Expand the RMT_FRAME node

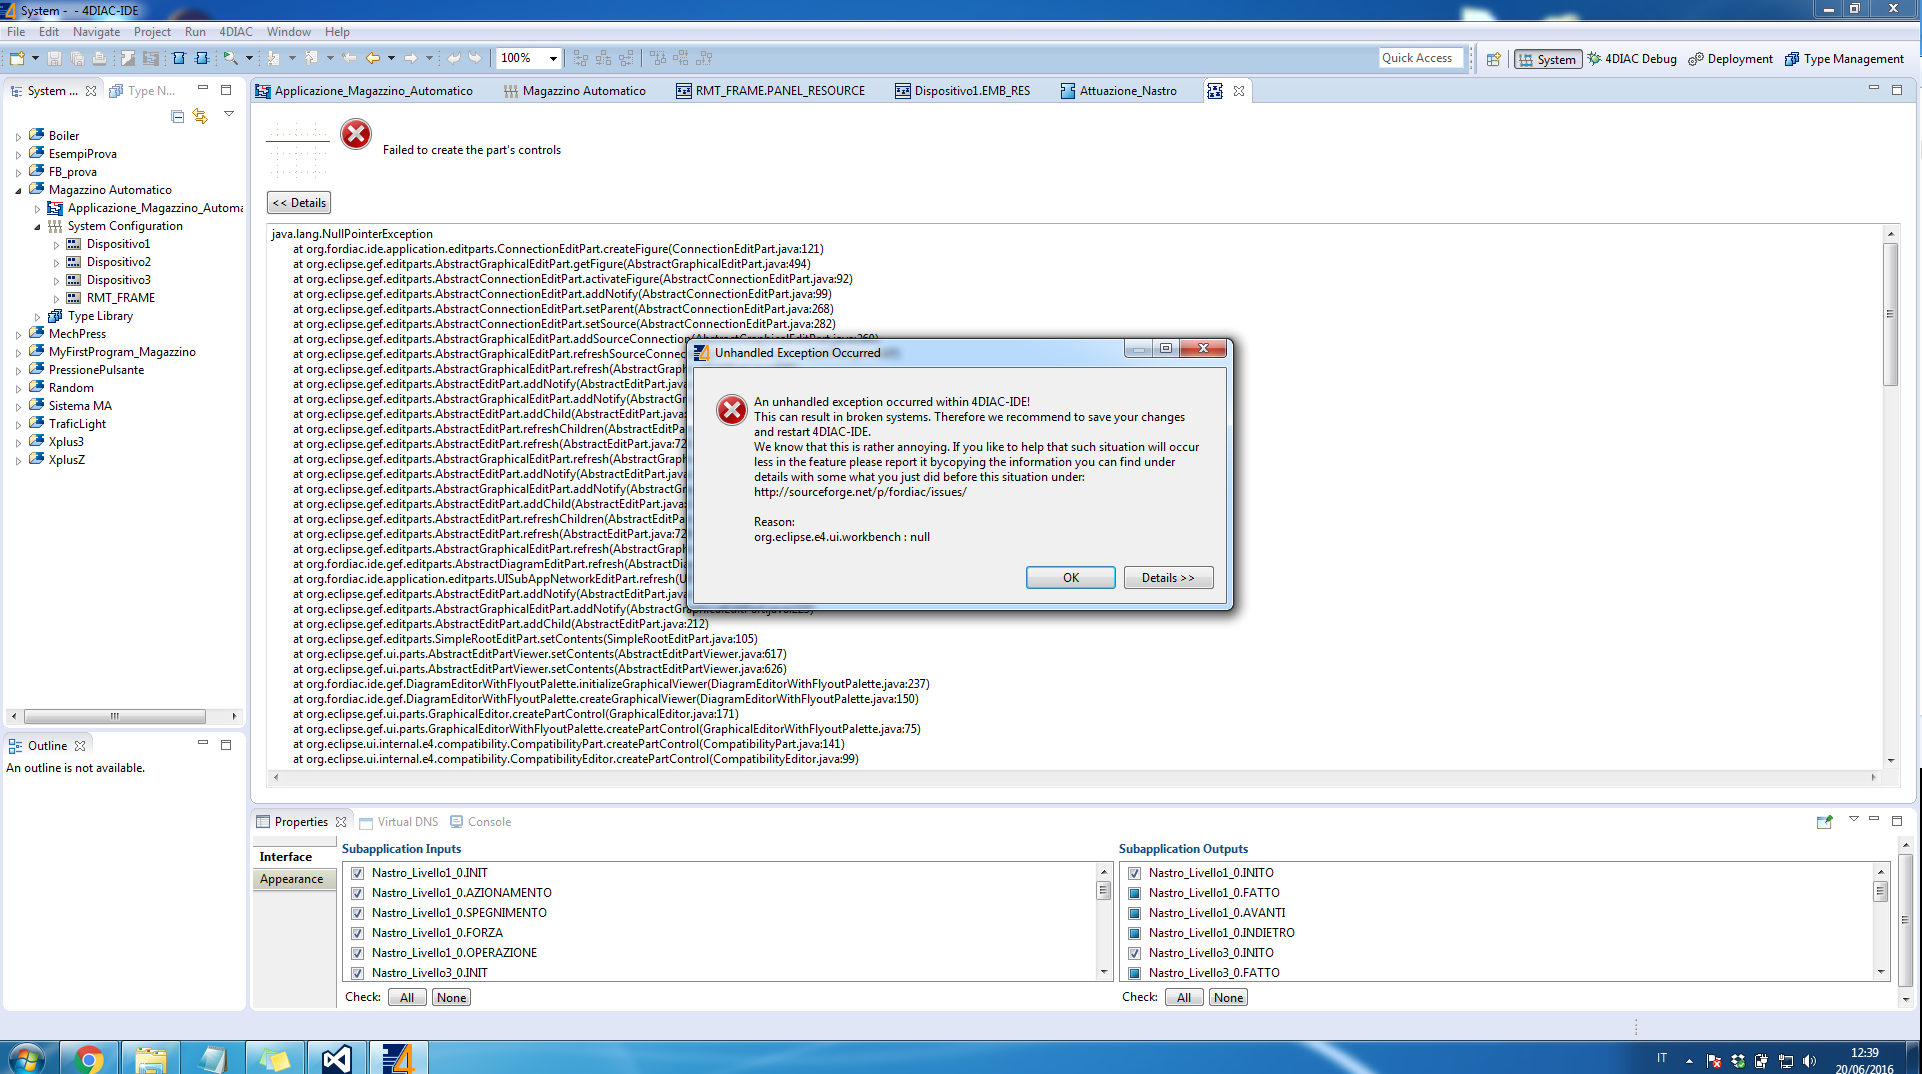coord(56,298)
